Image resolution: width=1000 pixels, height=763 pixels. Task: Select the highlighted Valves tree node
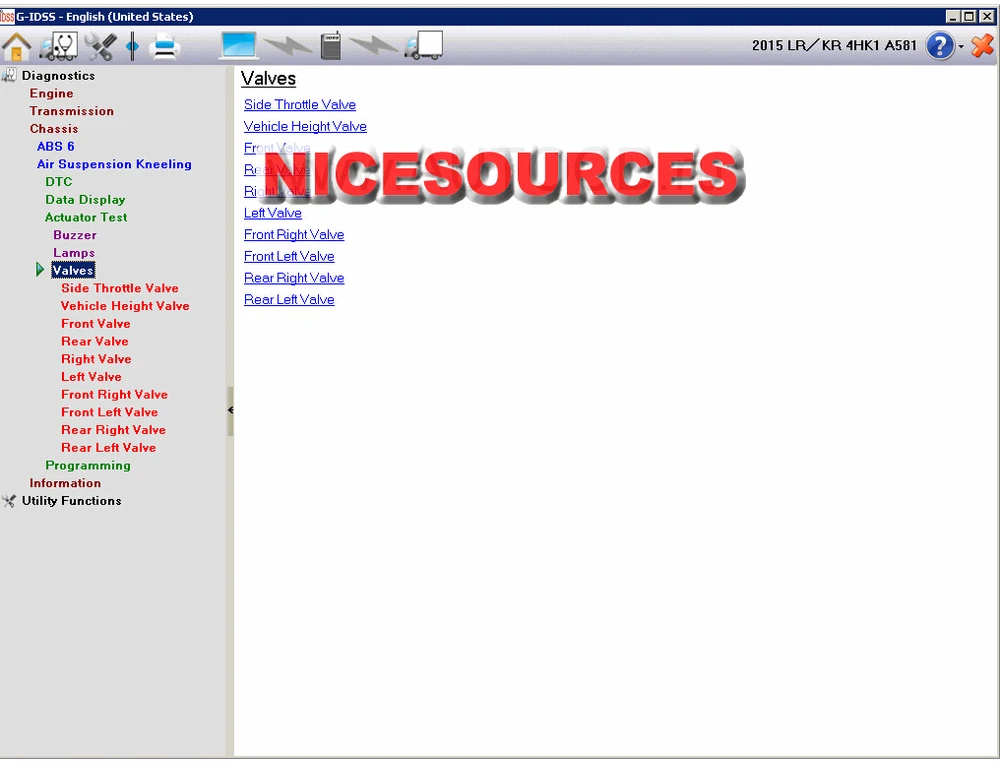tap(73, 270)
